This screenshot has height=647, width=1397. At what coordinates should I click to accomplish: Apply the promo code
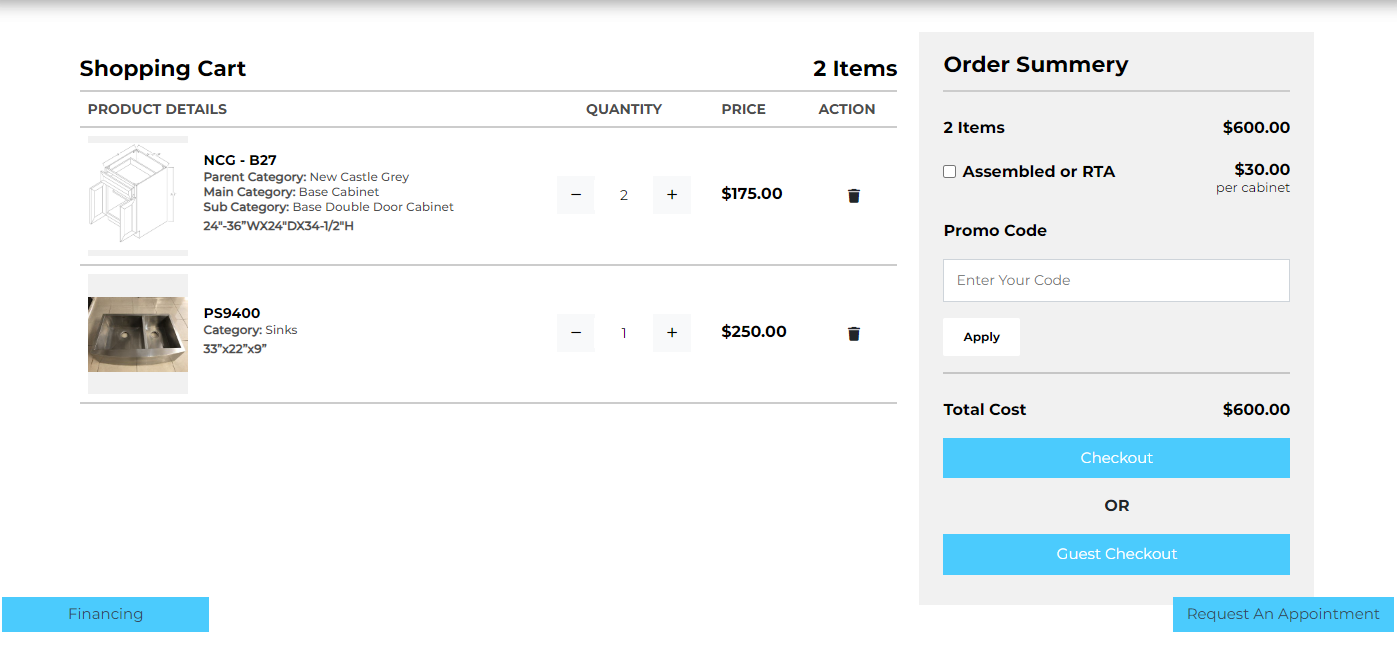(981, 337)
